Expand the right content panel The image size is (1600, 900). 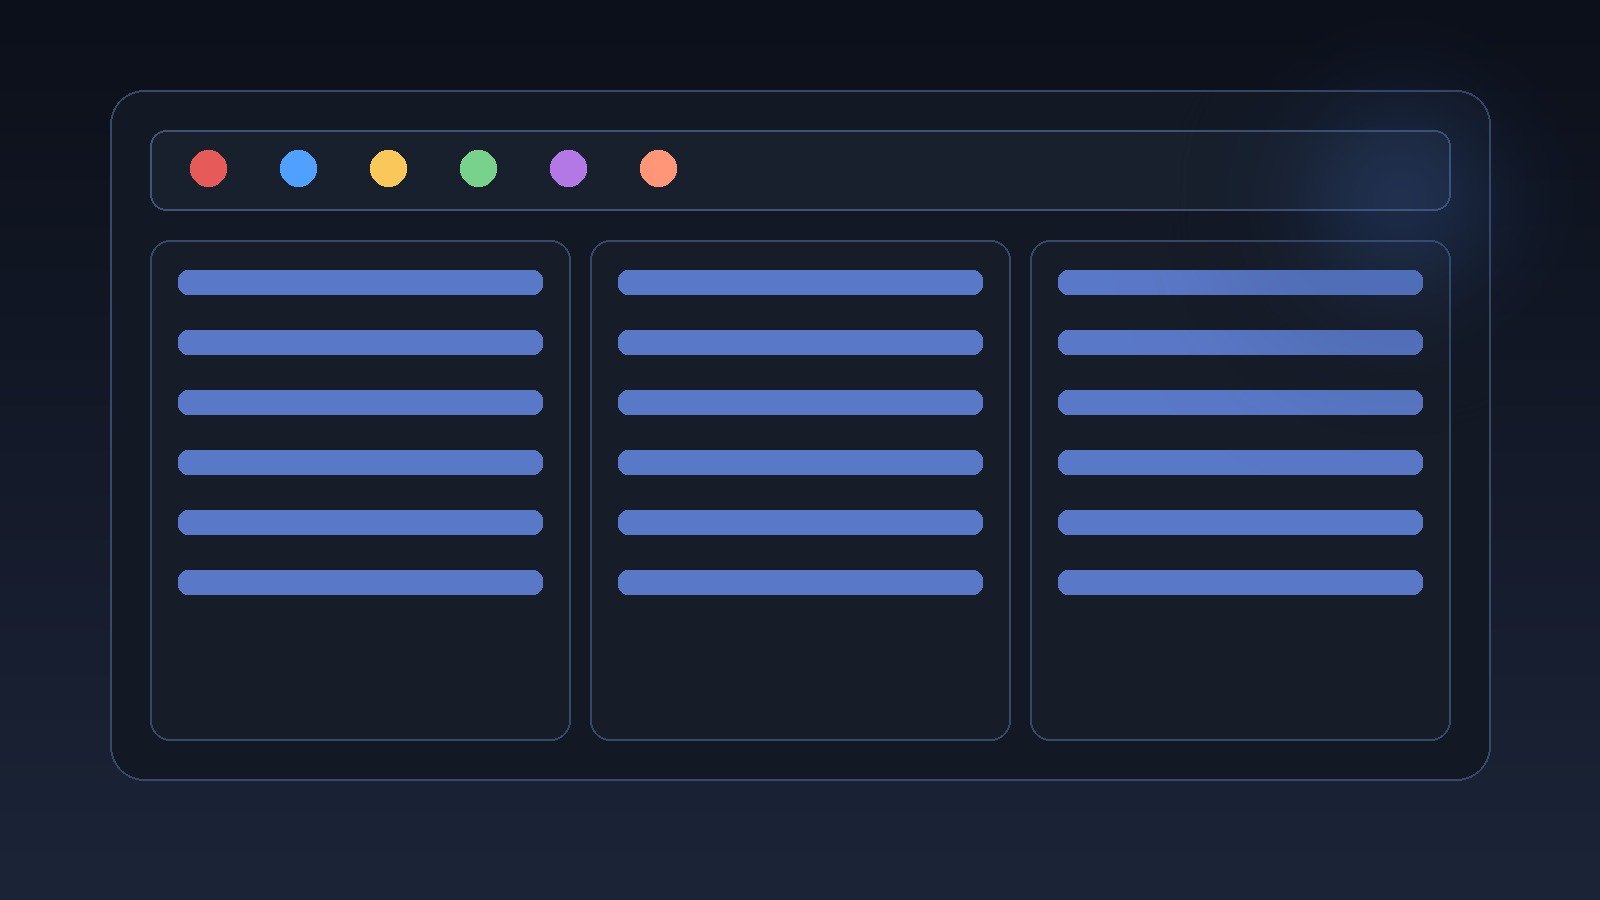(1240, 660)
